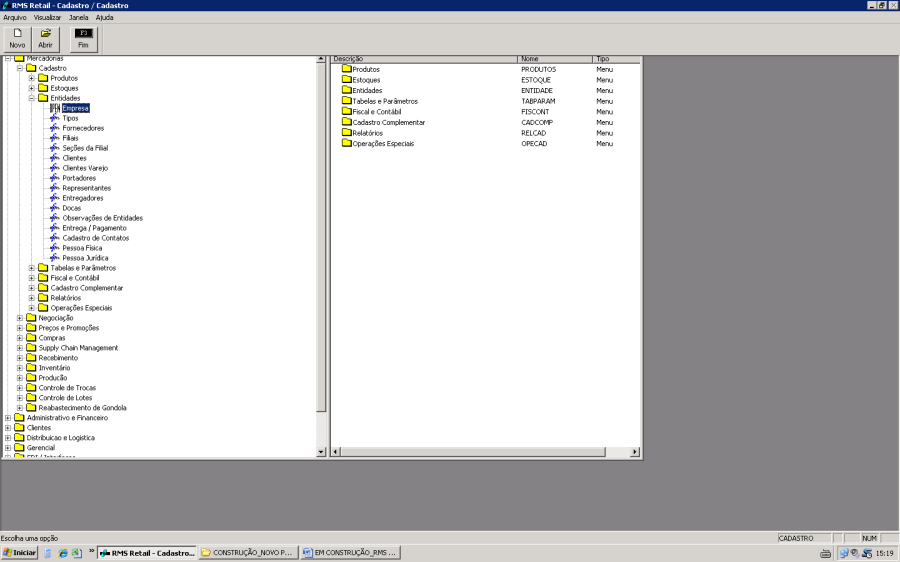This screenshot has width=900, height=562.
Task: Click Tabelas e Parâmetros folder icon in list
Action: point(347,100)
